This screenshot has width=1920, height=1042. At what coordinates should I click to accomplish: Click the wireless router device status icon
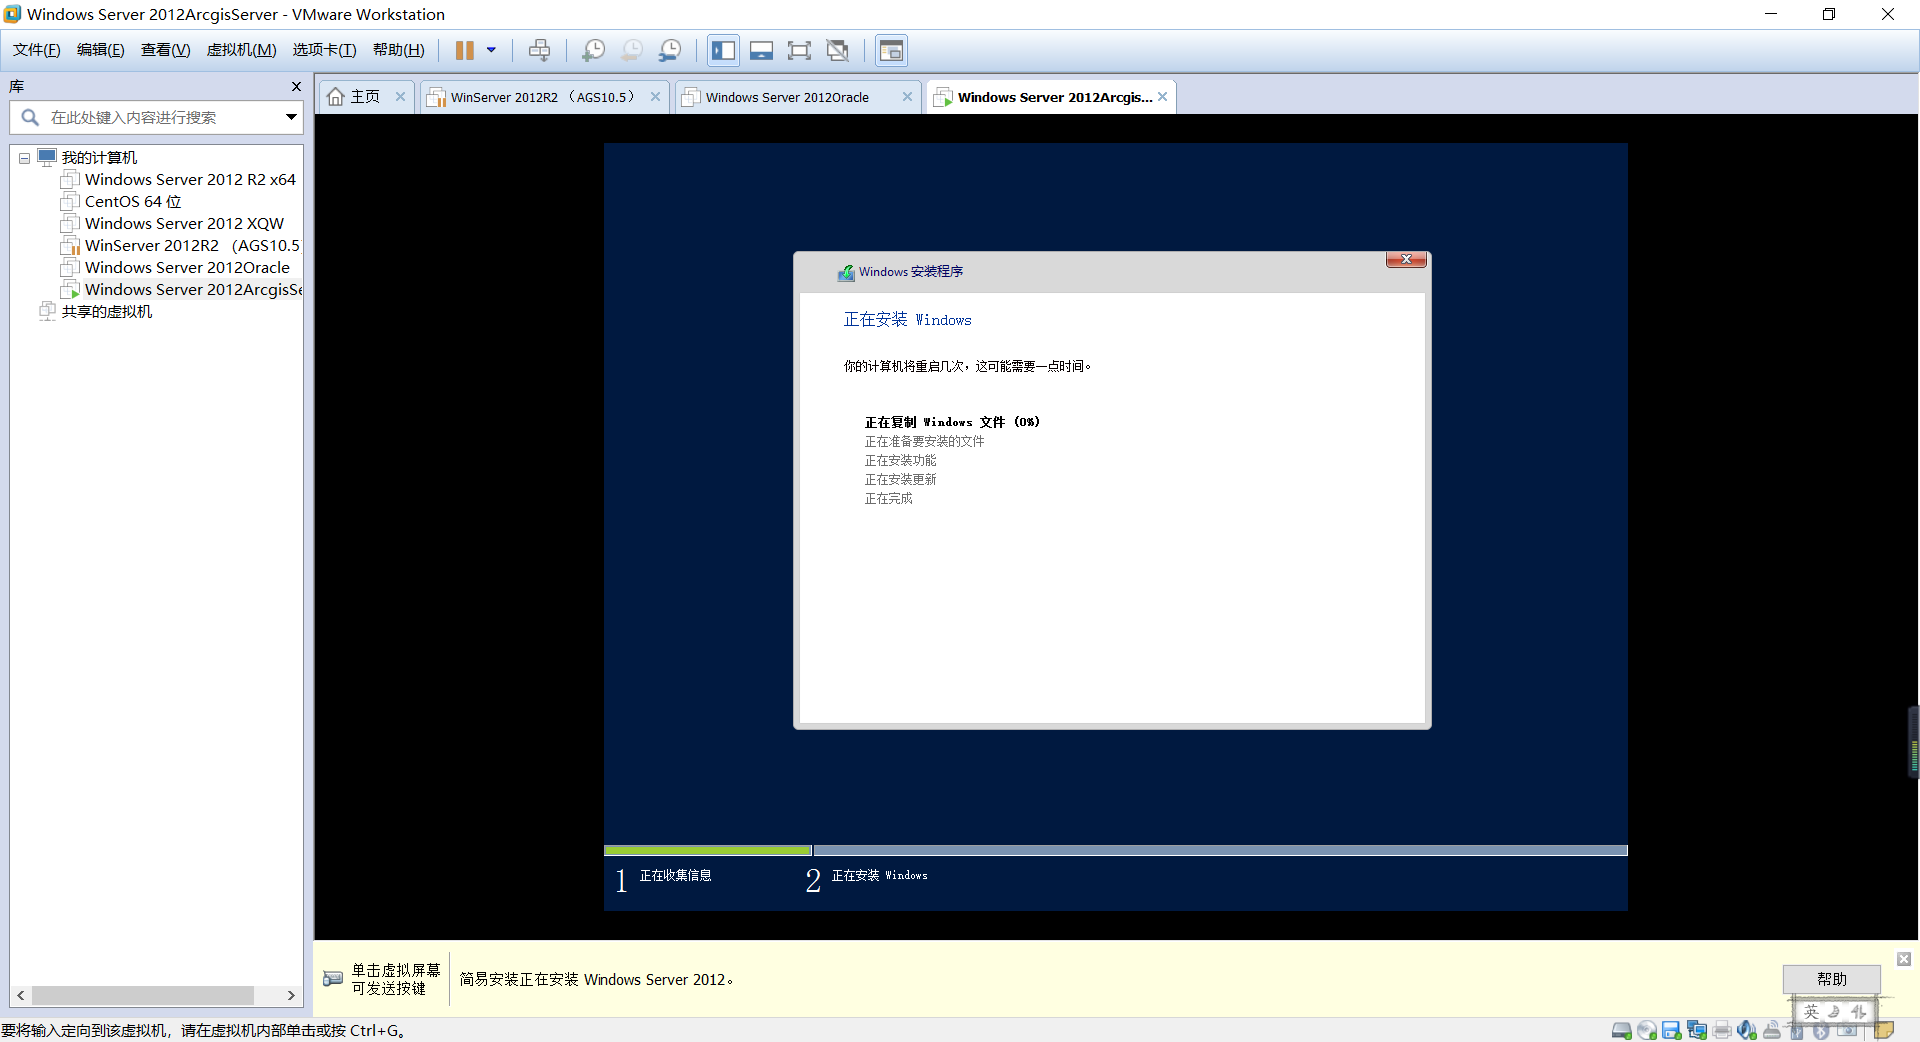tap(1772, 1031)
